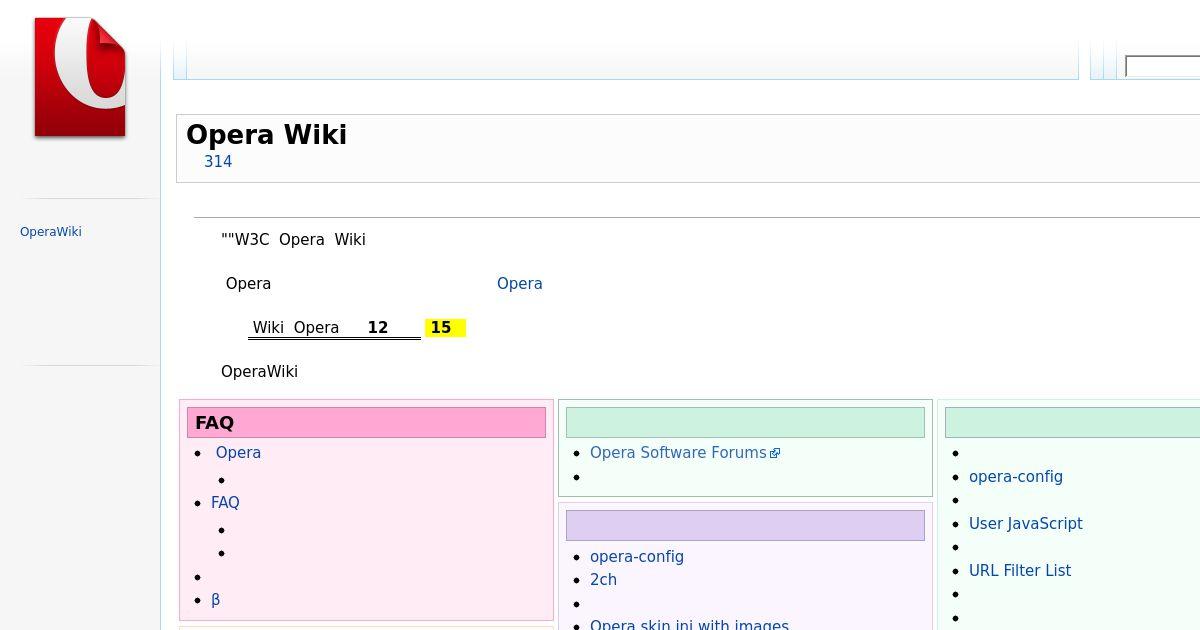The image size is (1200, 630).
Task: Open opera-config in the right column
Action: tap(1016, 477)
